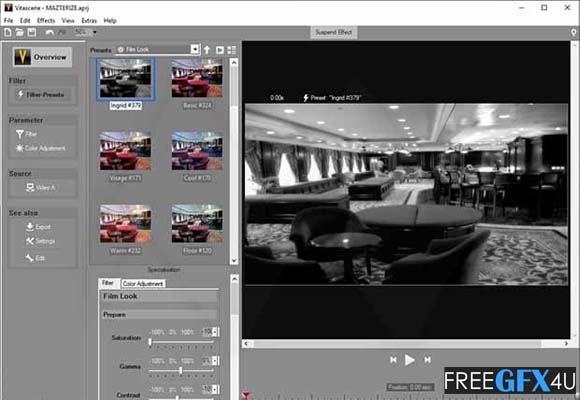Click the pin icon at top right of toolbar
The image size is (580, 400).
[574, 33]
